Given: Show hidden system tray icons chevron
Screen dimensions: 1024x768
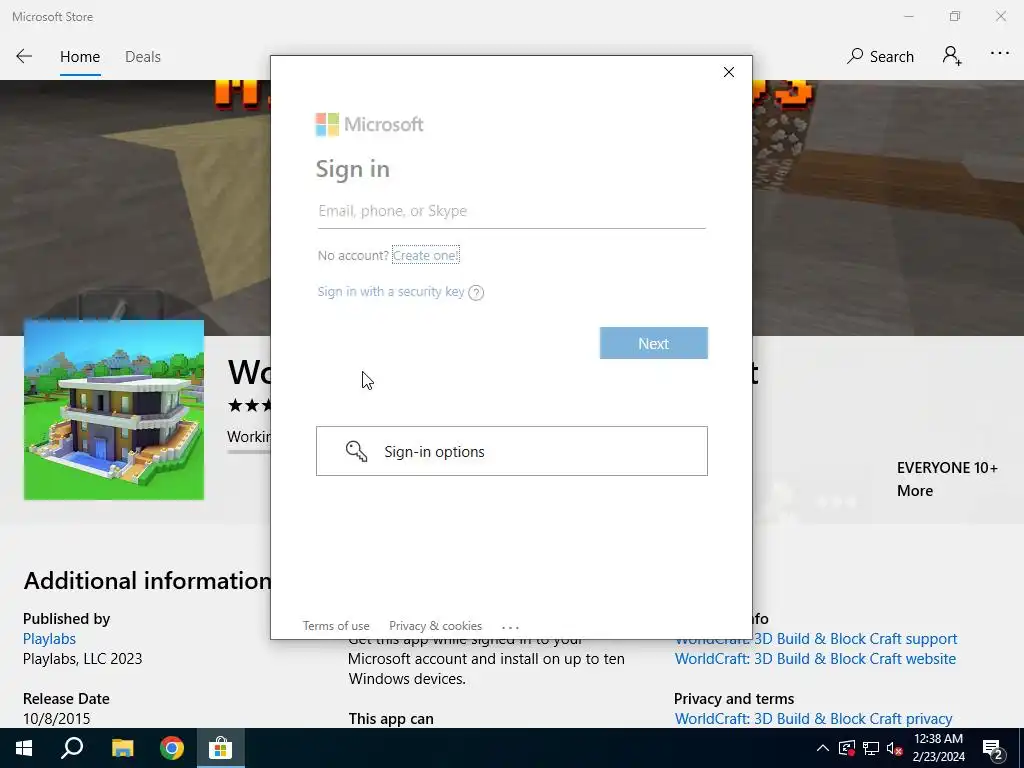Looking at the screenshot, I should point(823,748).
